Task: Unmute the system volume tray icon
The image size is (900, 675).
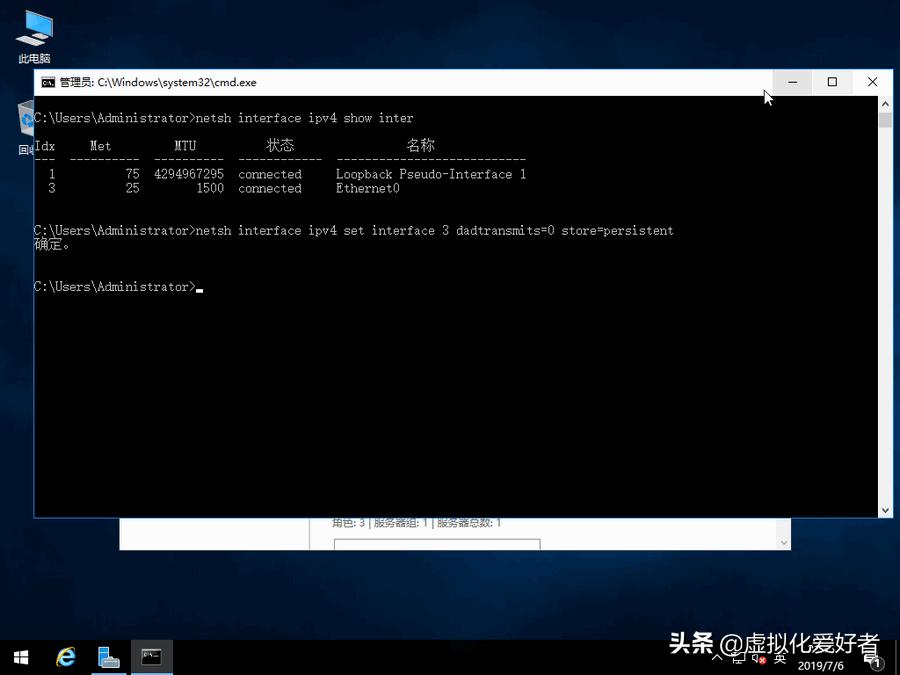Action: (x=758, y=660)
